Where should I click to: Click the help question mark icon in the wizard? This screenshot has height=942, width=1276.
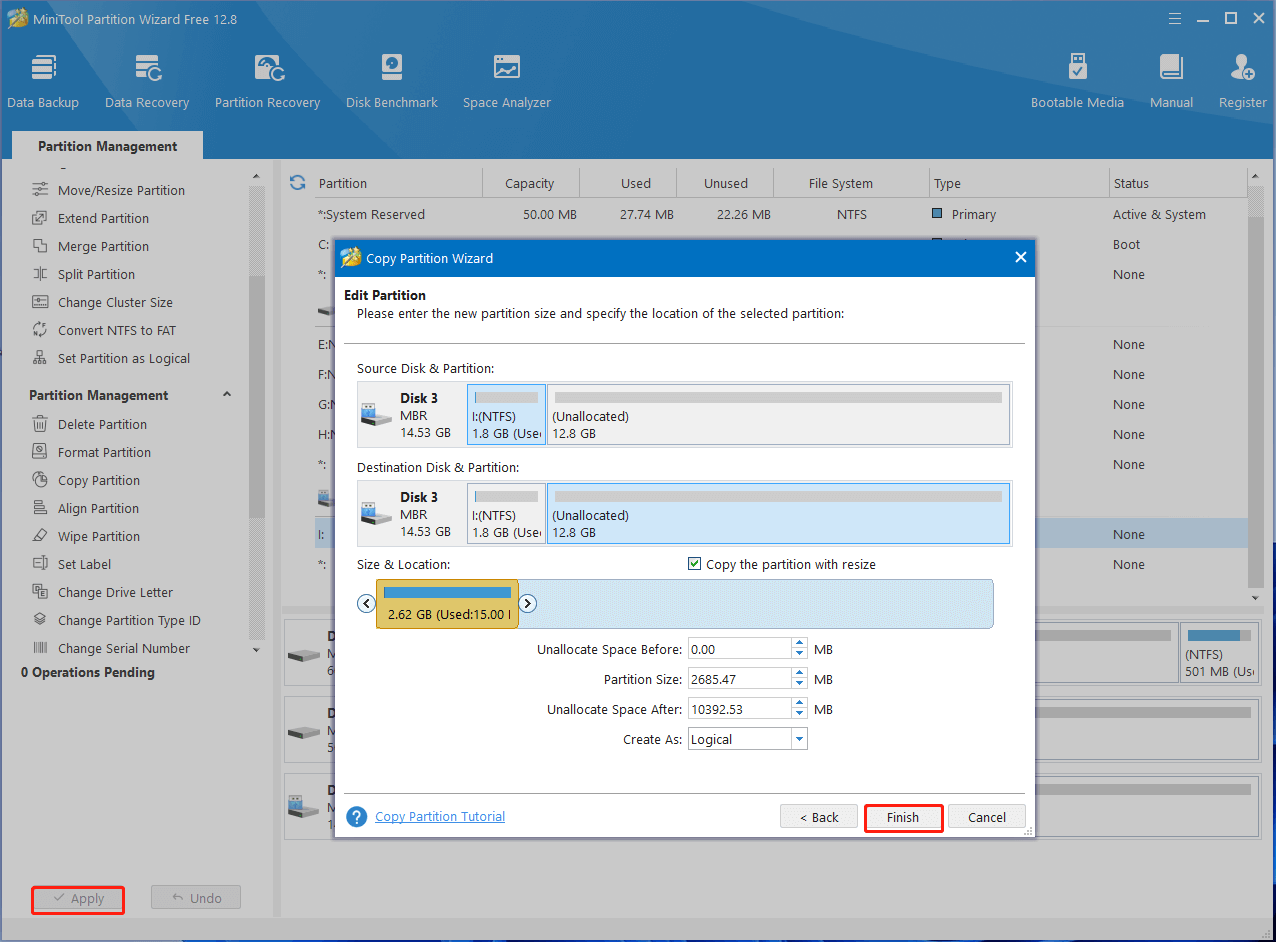tap(356, 817)
